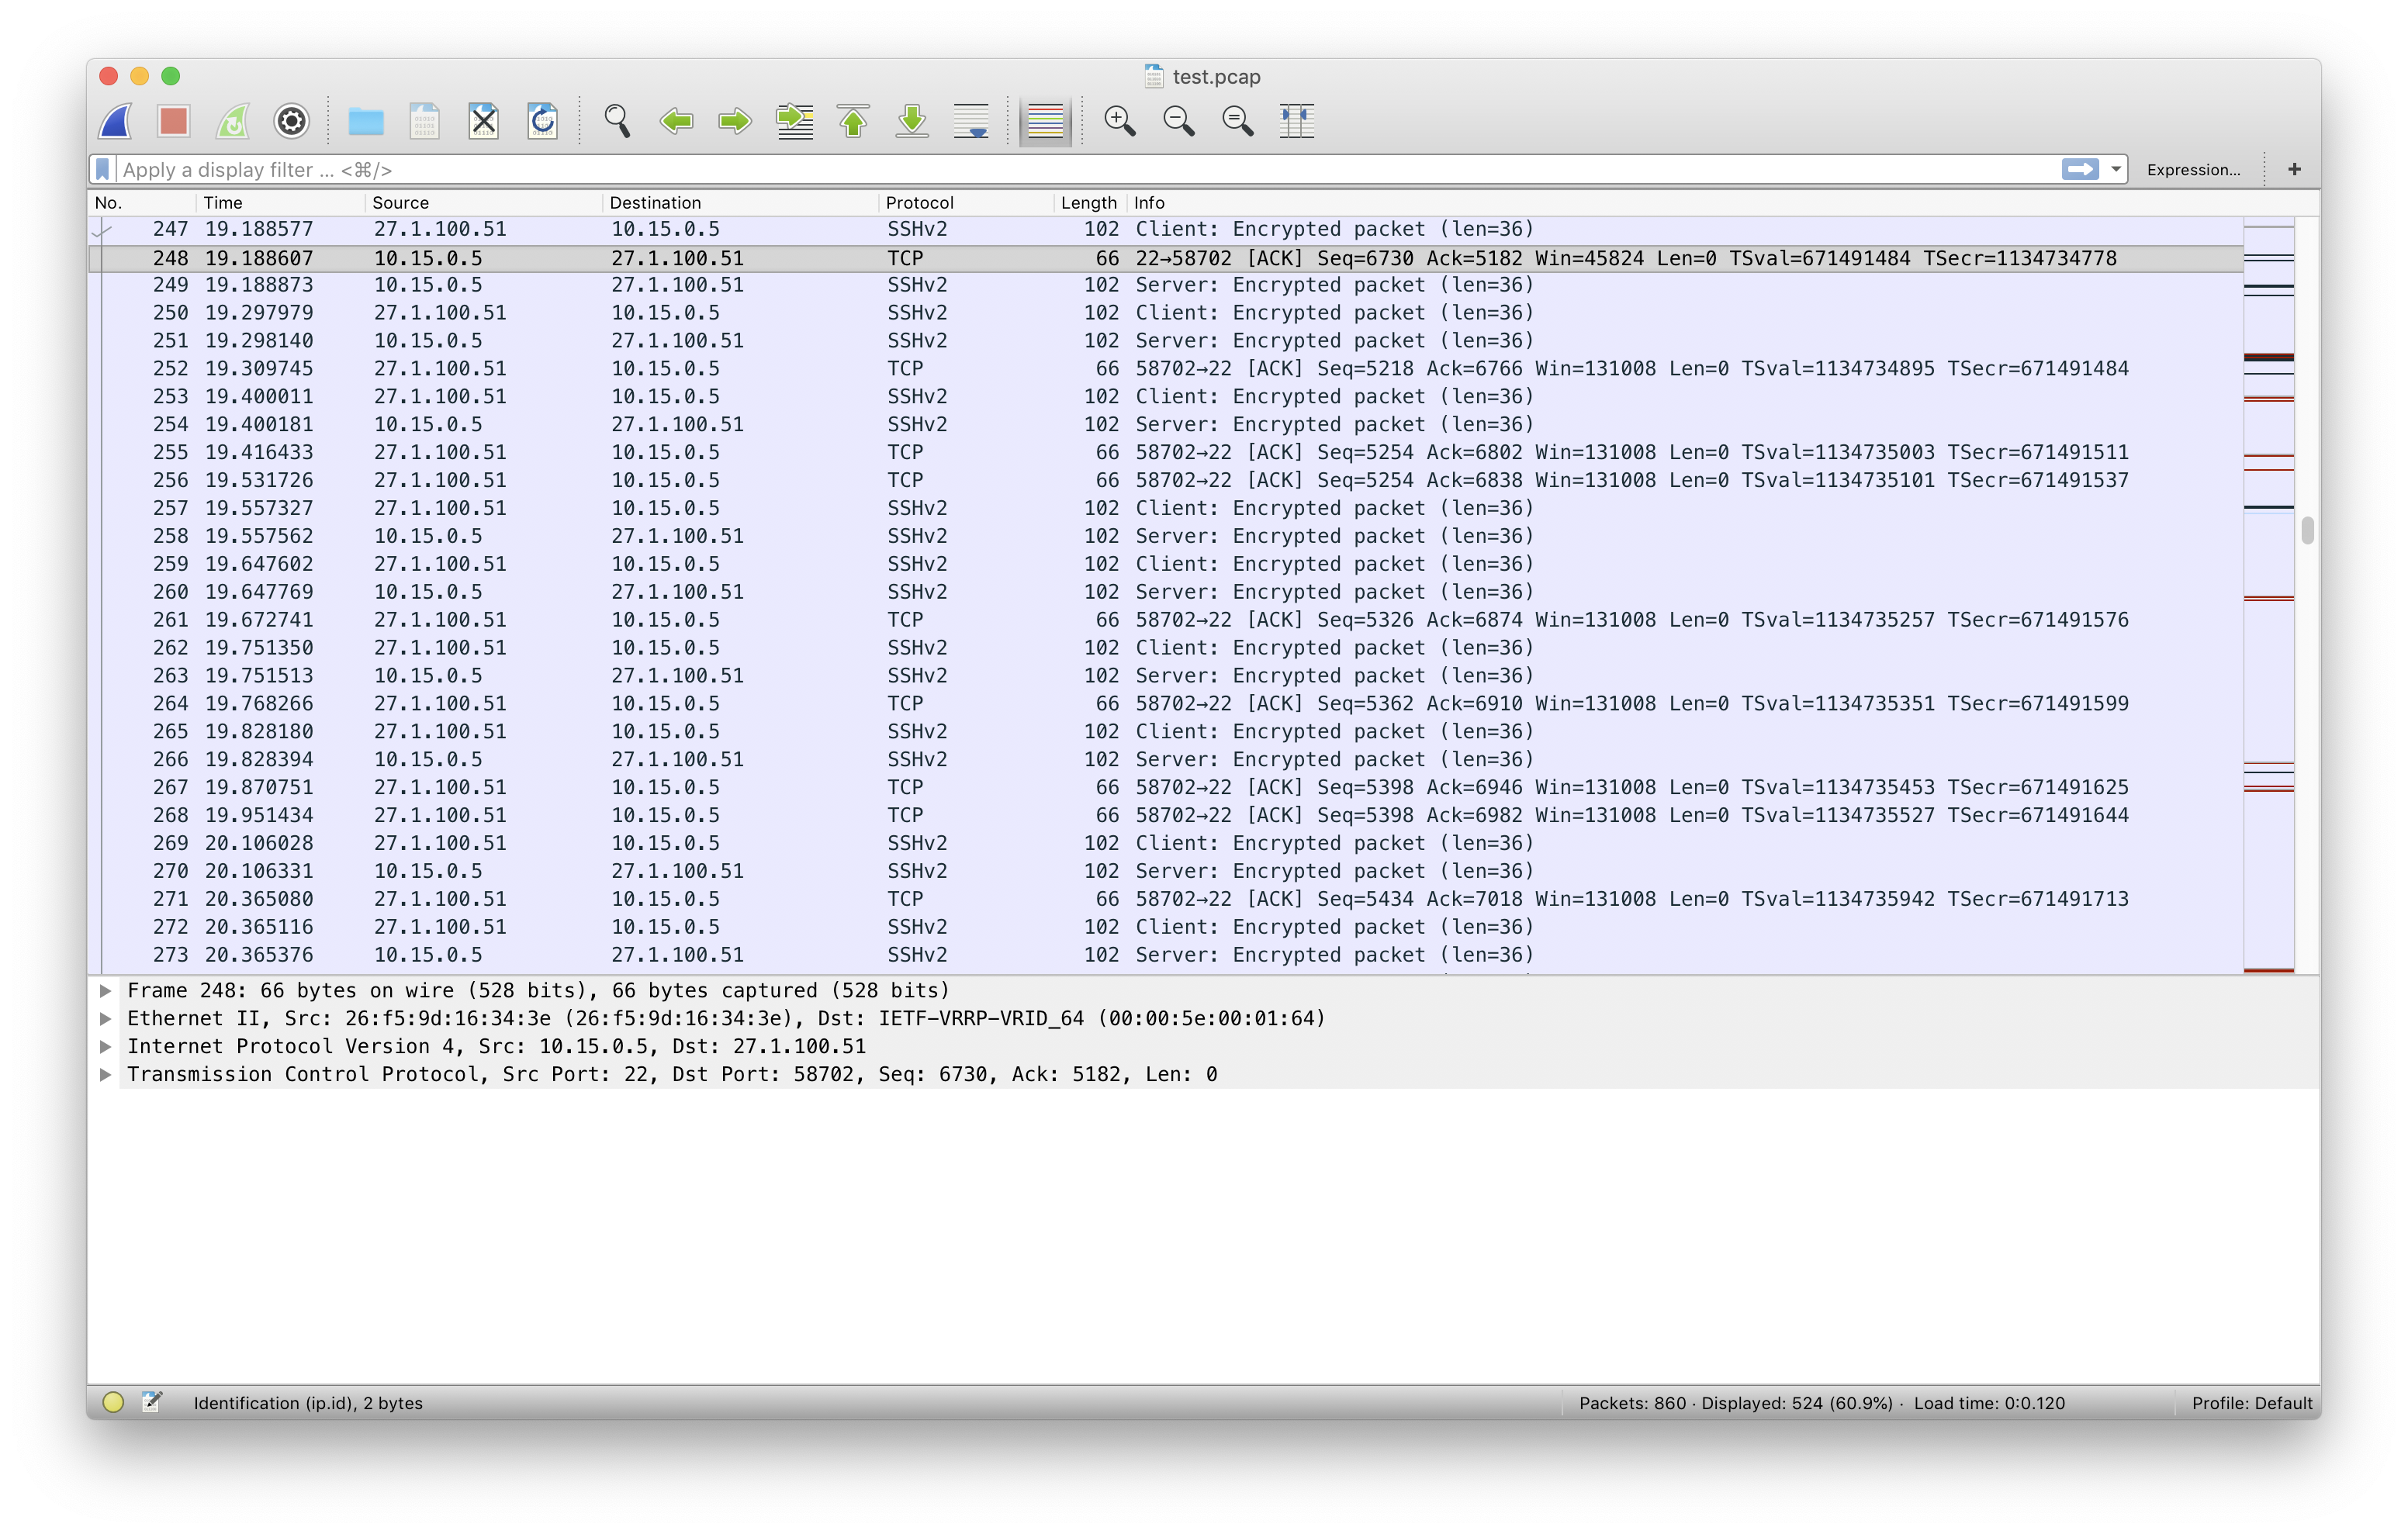The width and height of the screenshot is (2408, 1534).
Task: Click the Identification (ip.id) status text
Action: pos(308,1402)
